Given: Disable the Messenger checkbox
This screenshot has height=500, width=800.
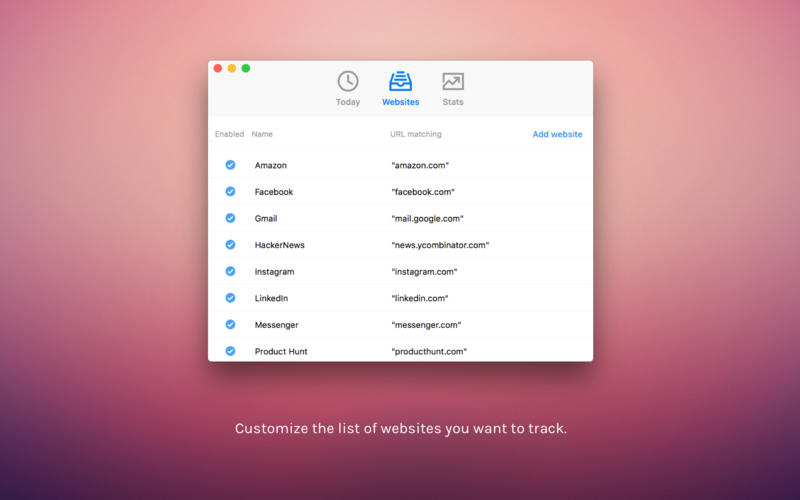Looking at the screenshot, I should coord(231,324).
